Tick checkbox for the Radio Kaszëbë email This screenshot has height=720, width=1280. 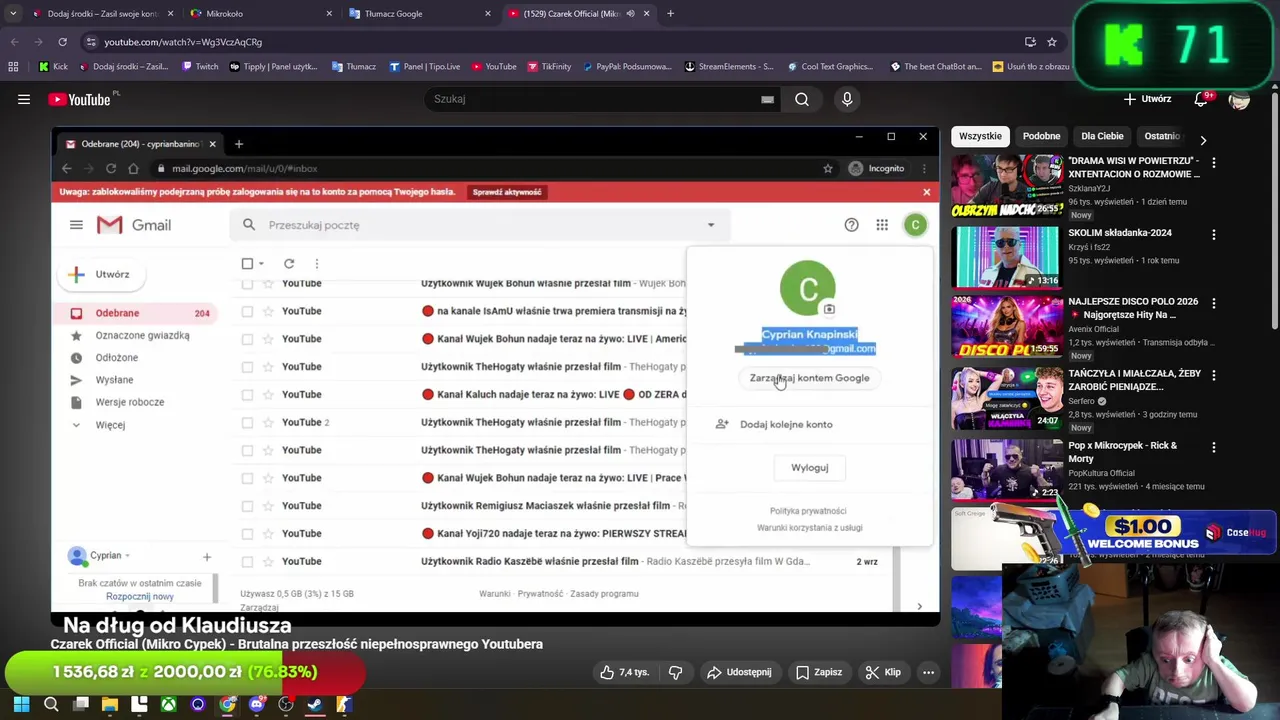pyautogui.click(x=247, y=561)
